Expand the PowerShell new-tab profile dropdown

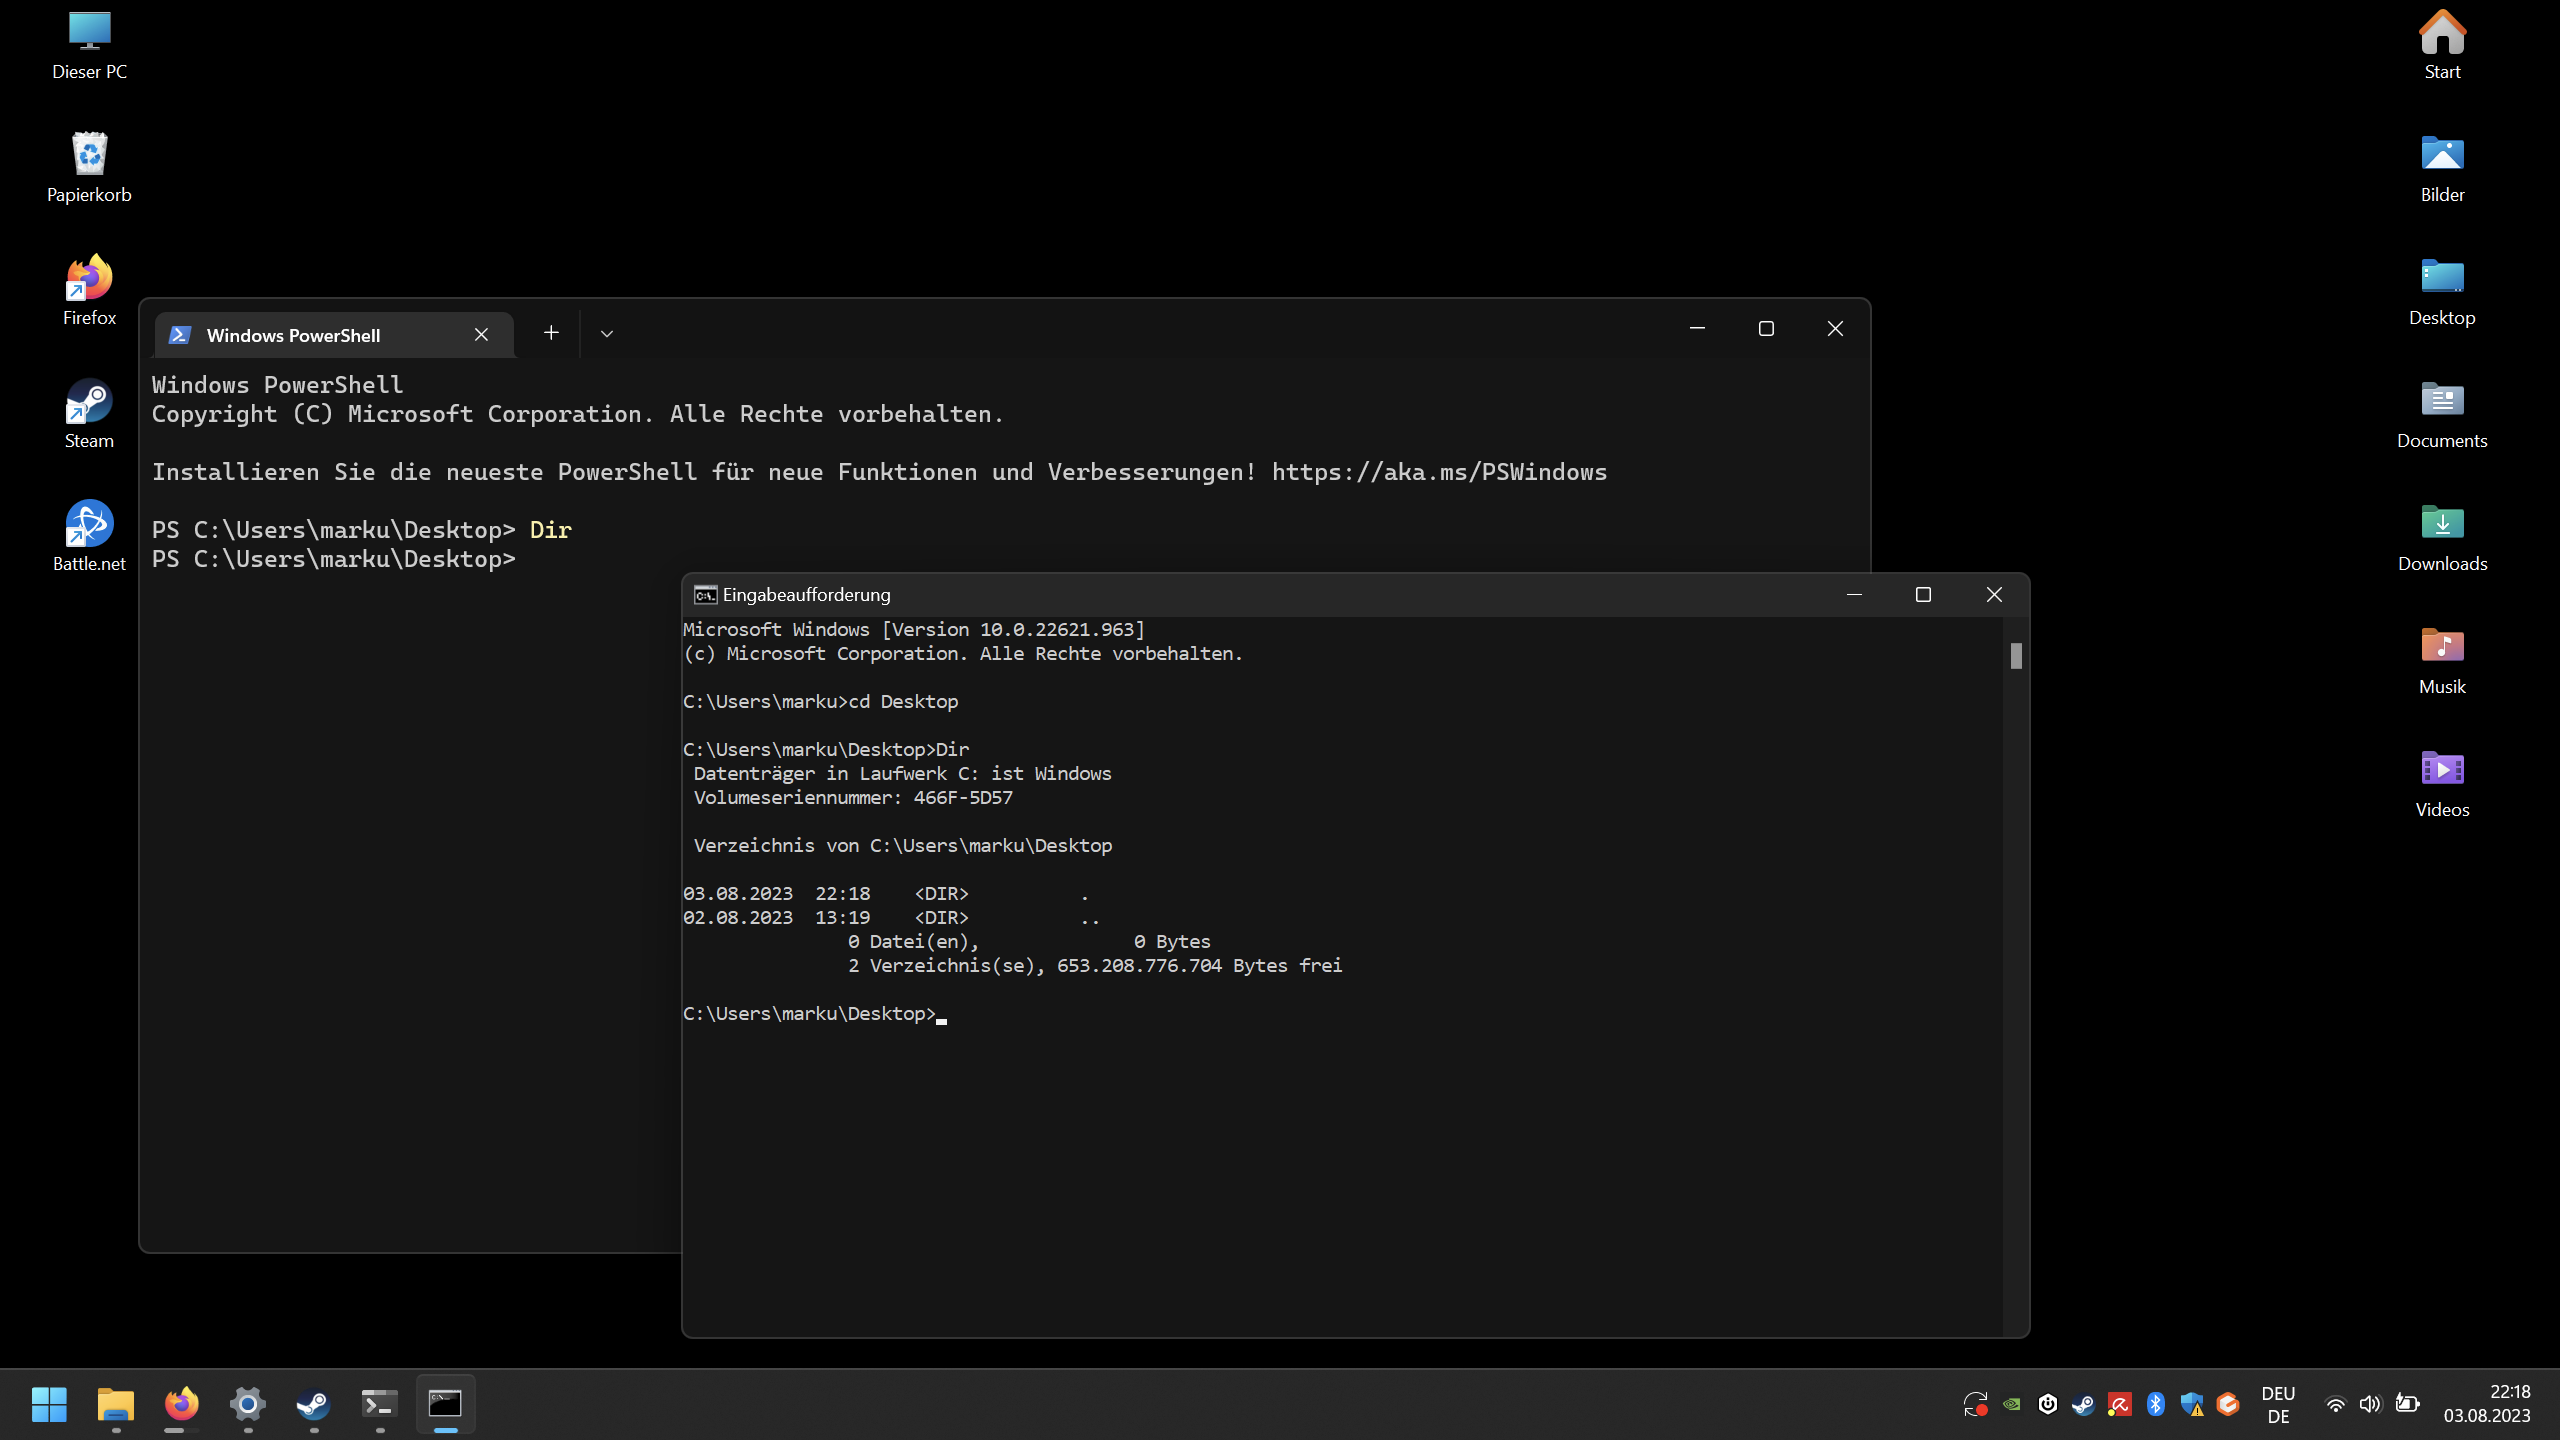607,334
